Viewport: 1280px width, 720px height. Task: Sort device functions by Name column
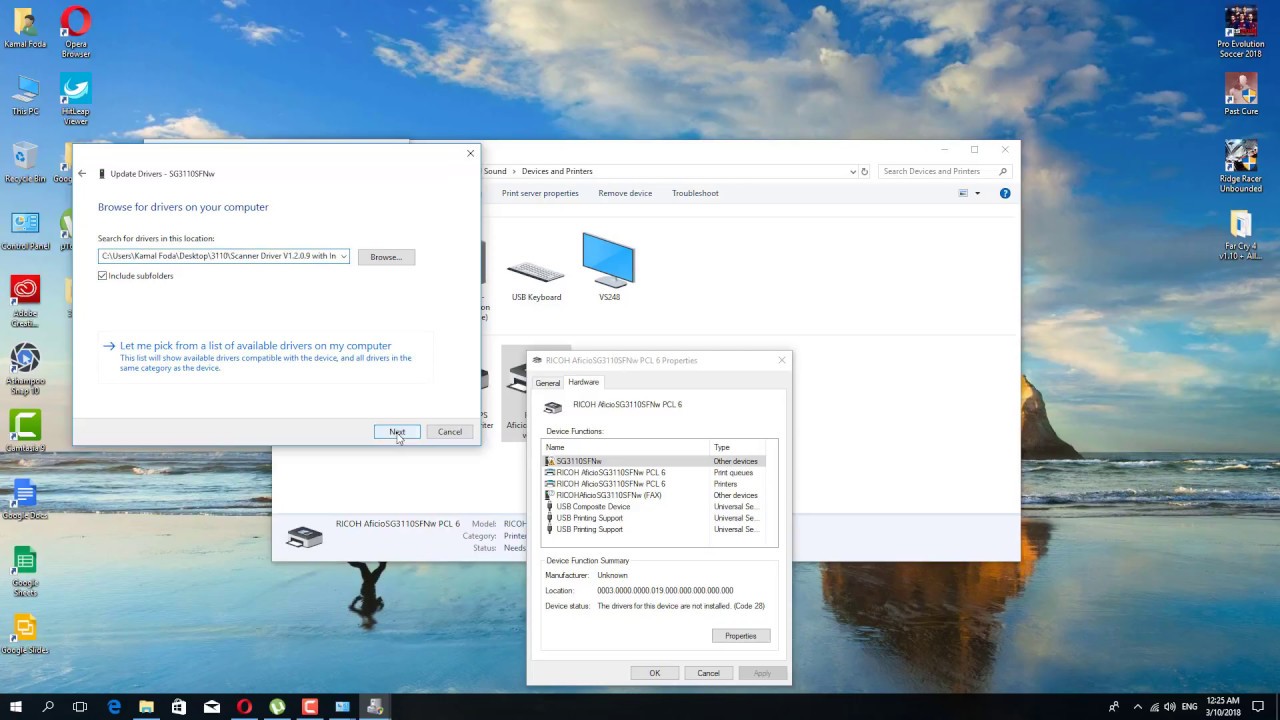(626, 447)
